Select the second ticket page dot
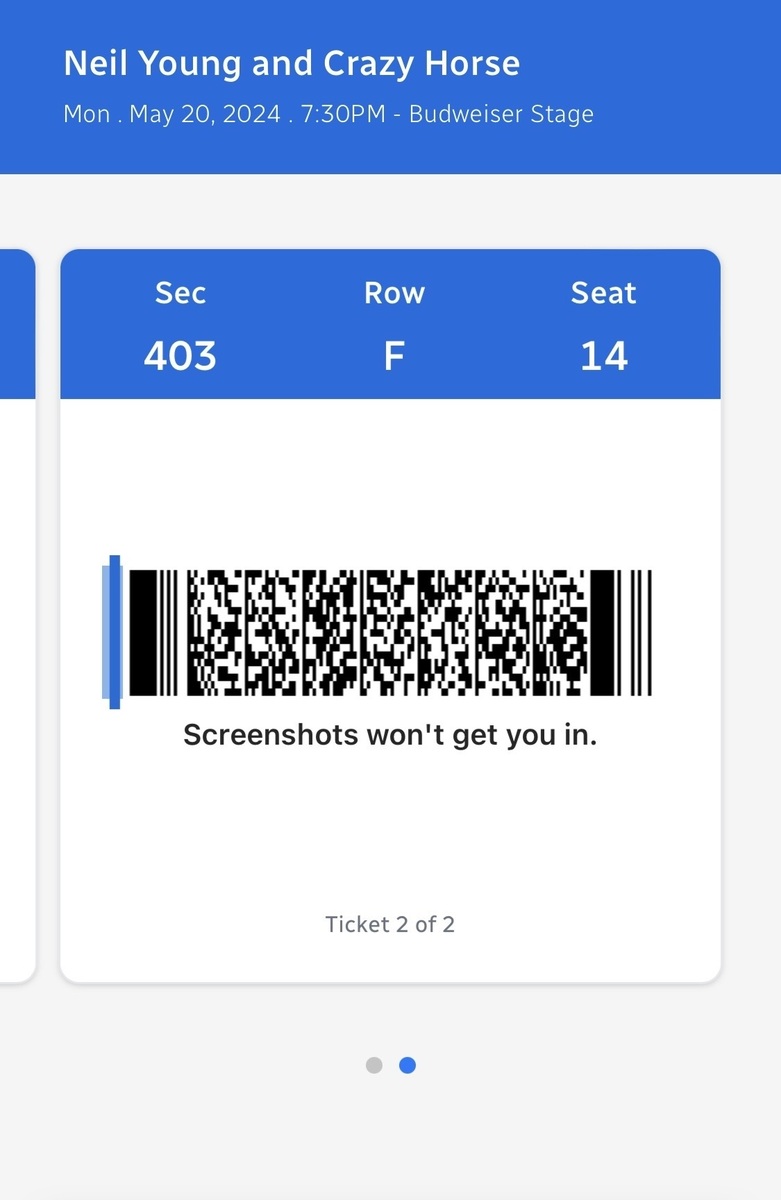 click(x=407, y=1065)
